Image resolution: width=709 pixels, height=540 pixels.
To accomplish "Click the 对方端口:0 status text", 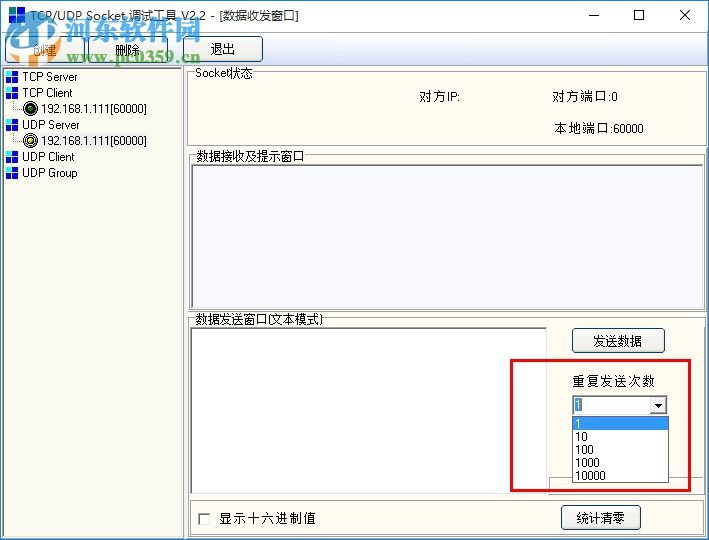I will tap(585, 96).
